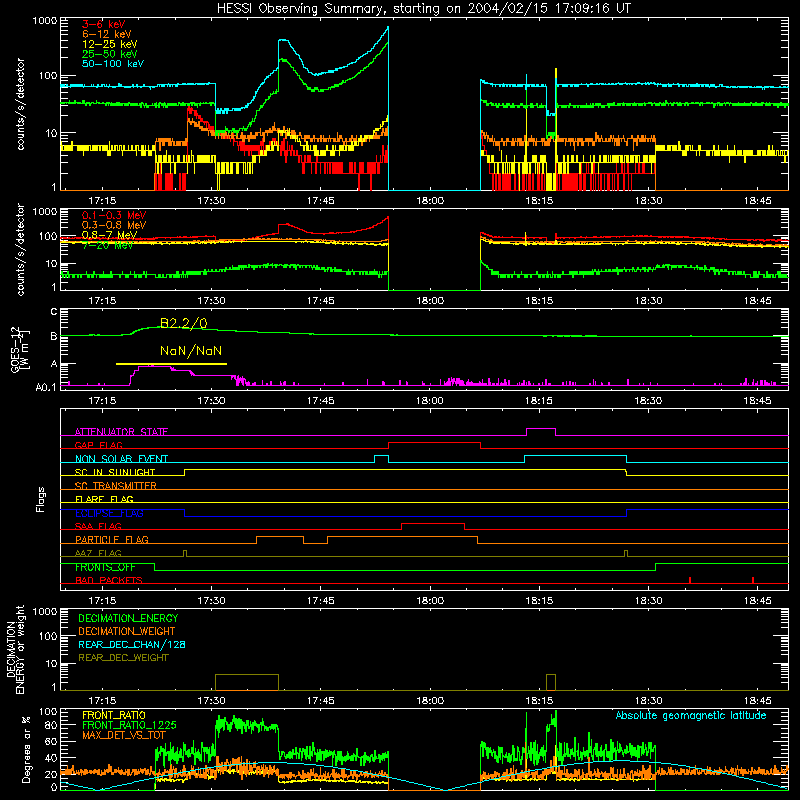The width and height of the screenshot is (800, 800).
Task: Click the GOES-12 axis label
Action: [x=20, y=350]
